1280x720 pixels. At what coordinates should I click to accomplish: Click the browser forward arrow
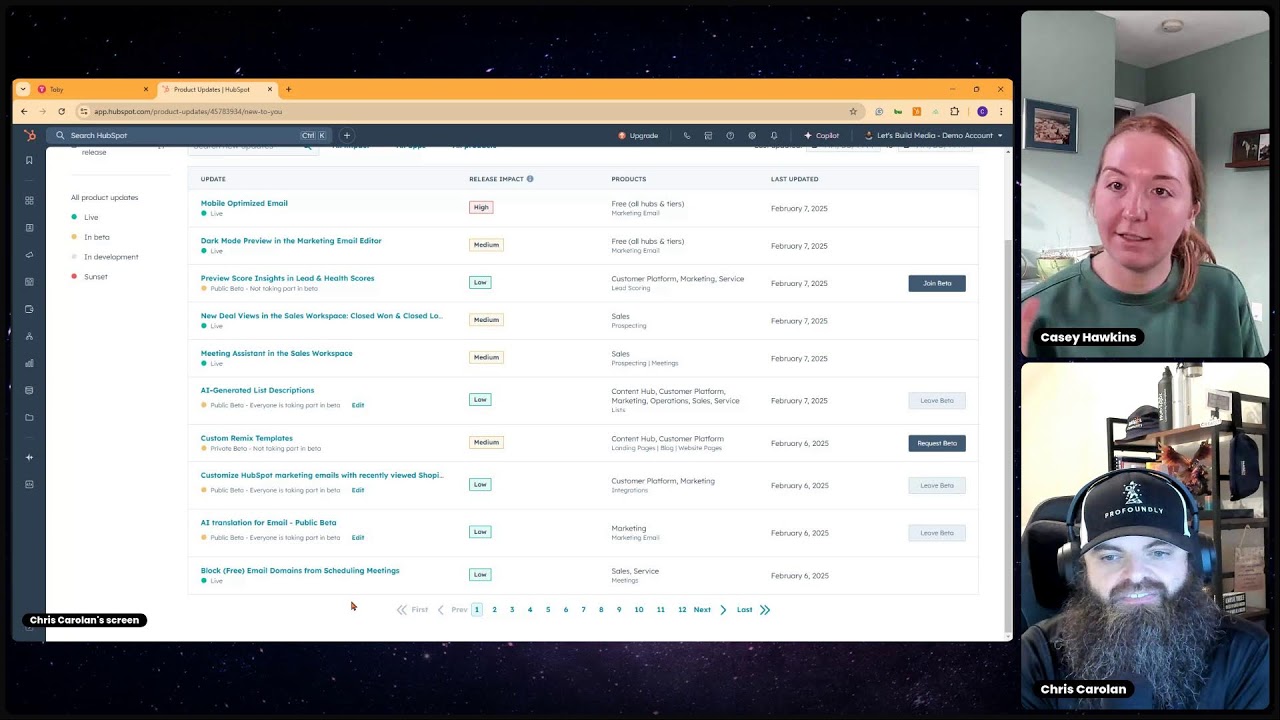42,111
